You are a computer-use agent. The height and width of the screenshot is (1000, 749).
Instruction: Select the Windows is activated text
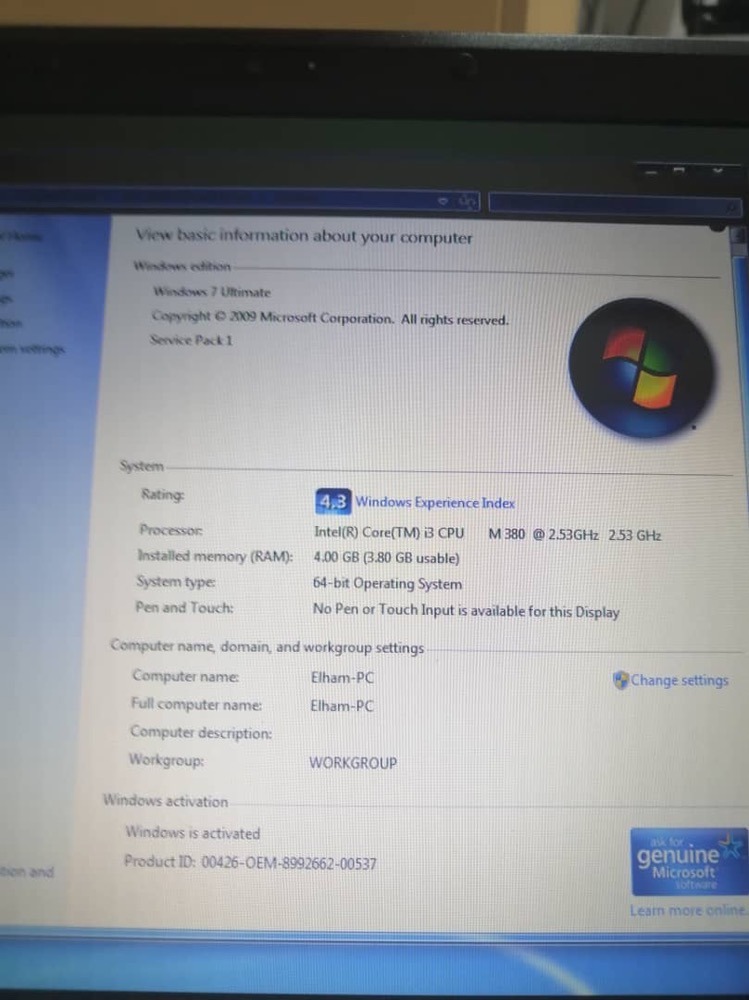coord(193,833)
